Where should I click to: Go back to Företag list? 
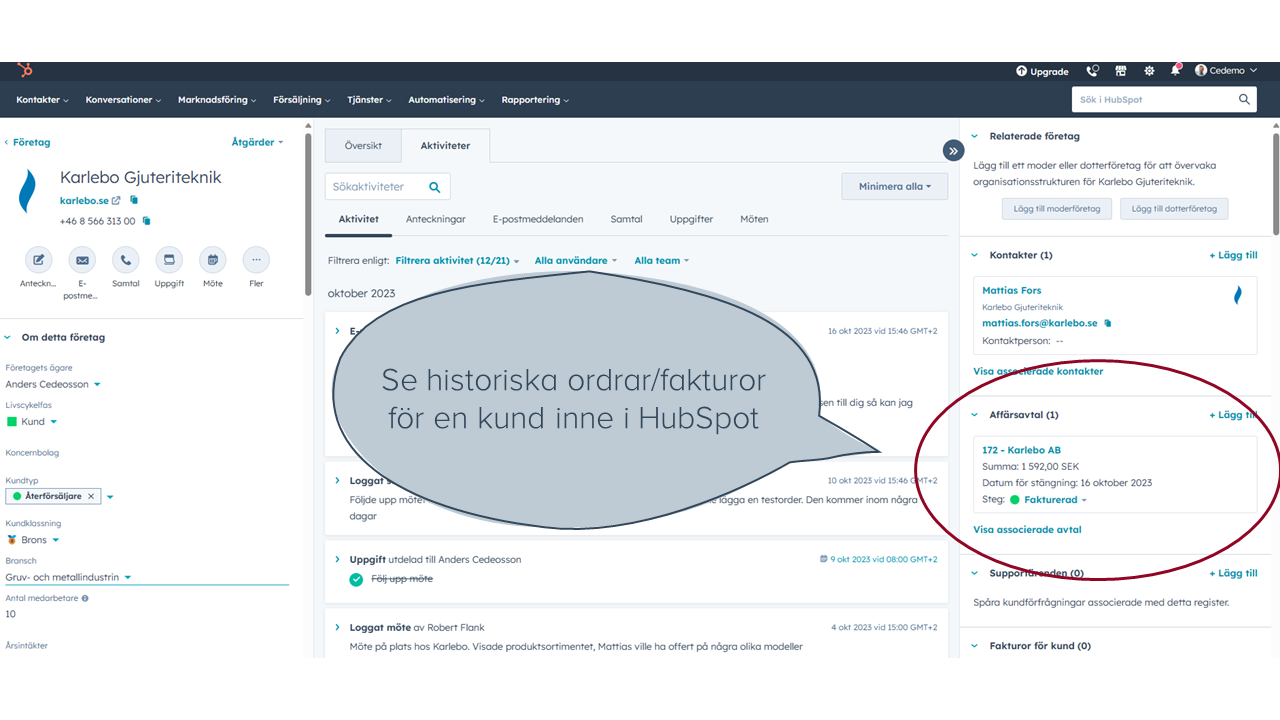[27, 142]
